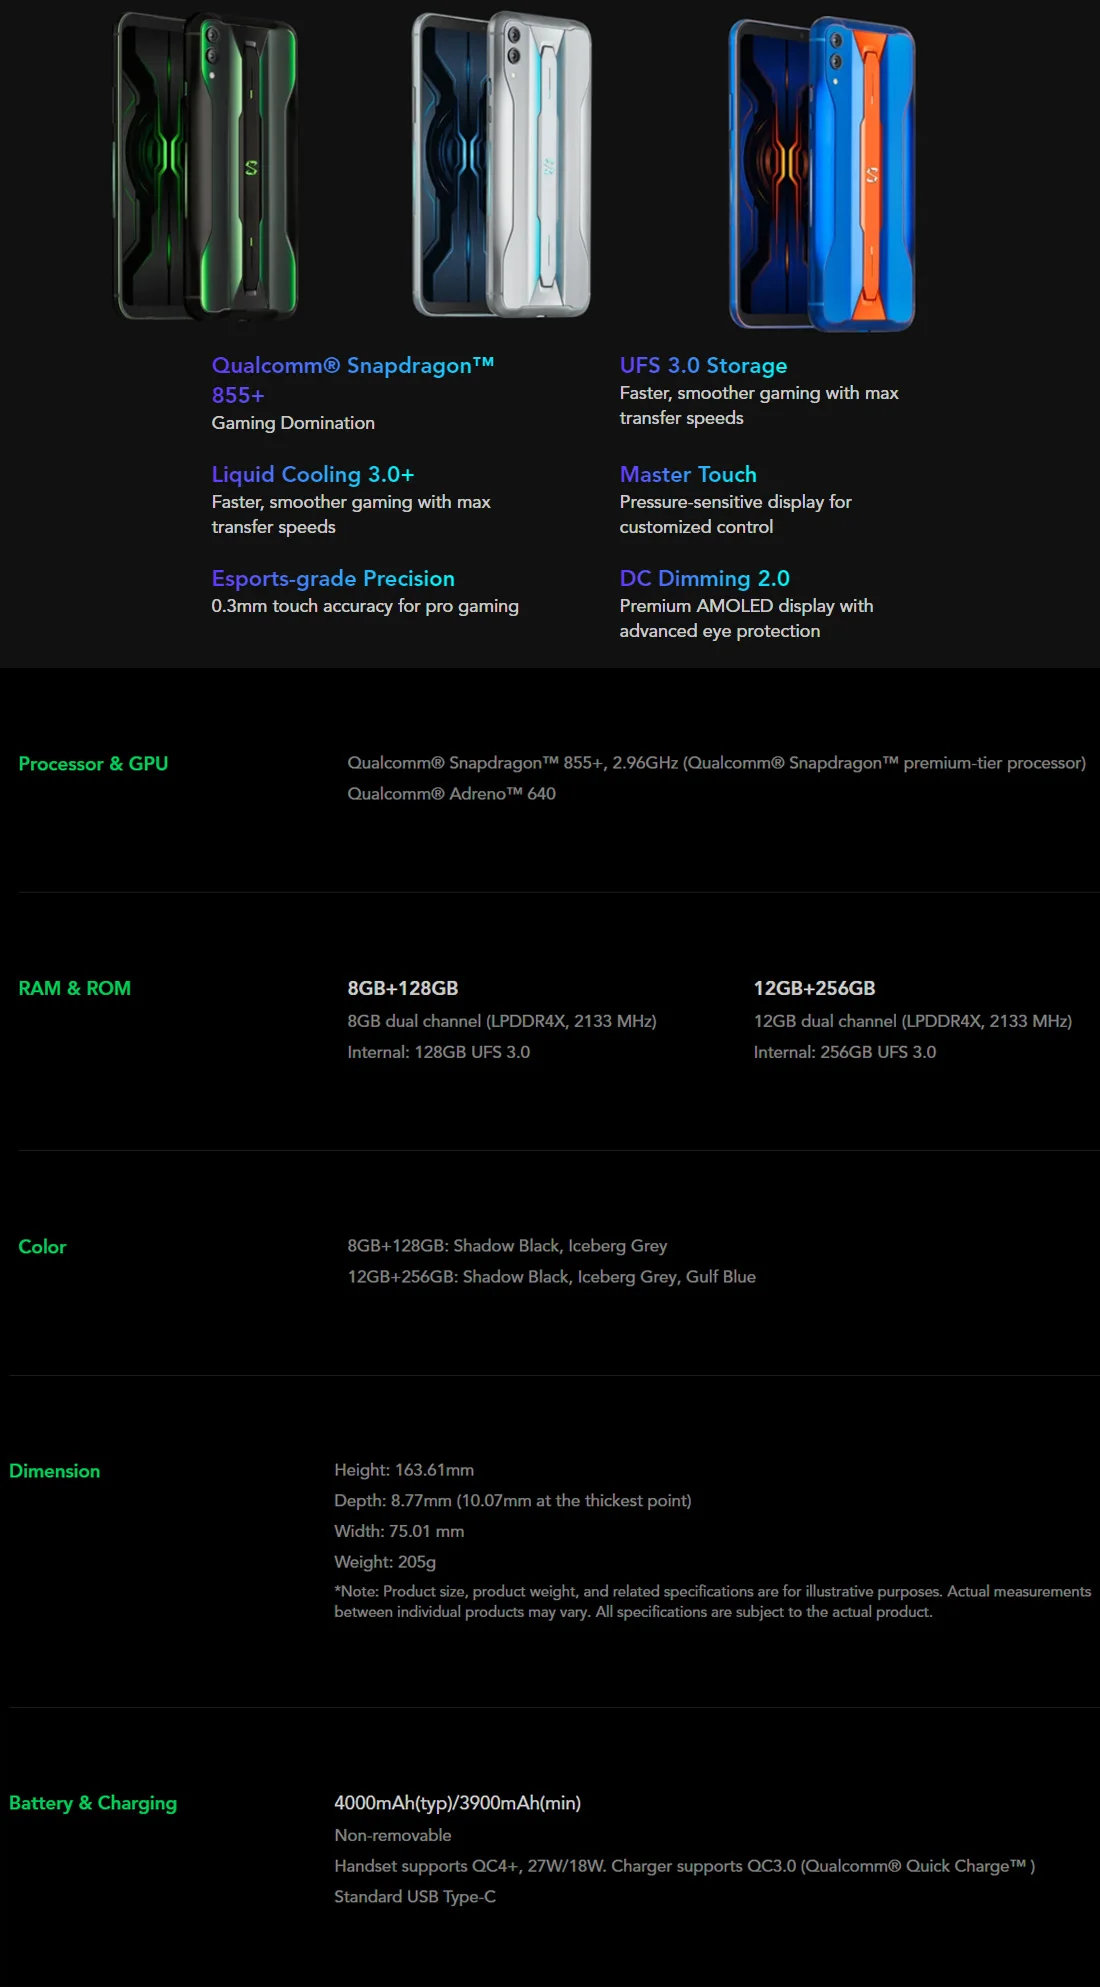Select the Width: 75.01 mm line

click(399, 1532)
